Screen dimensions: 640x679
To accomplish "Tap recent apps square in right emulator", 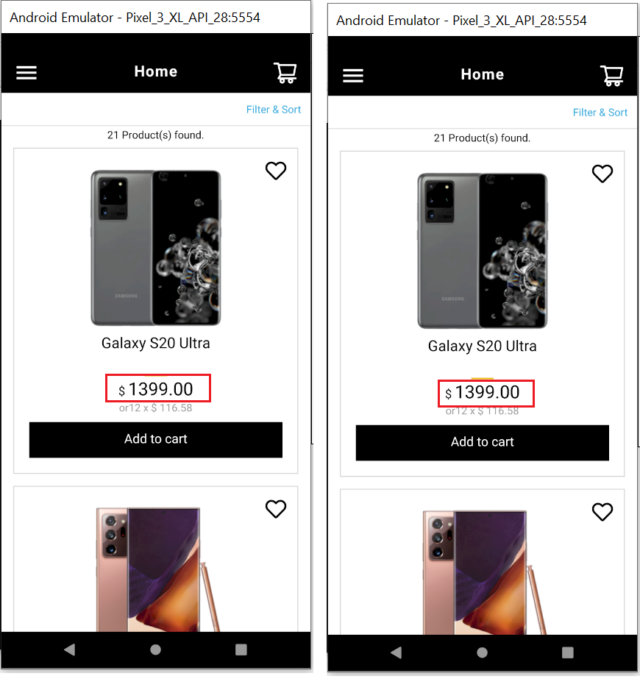I will pos(567,652).
